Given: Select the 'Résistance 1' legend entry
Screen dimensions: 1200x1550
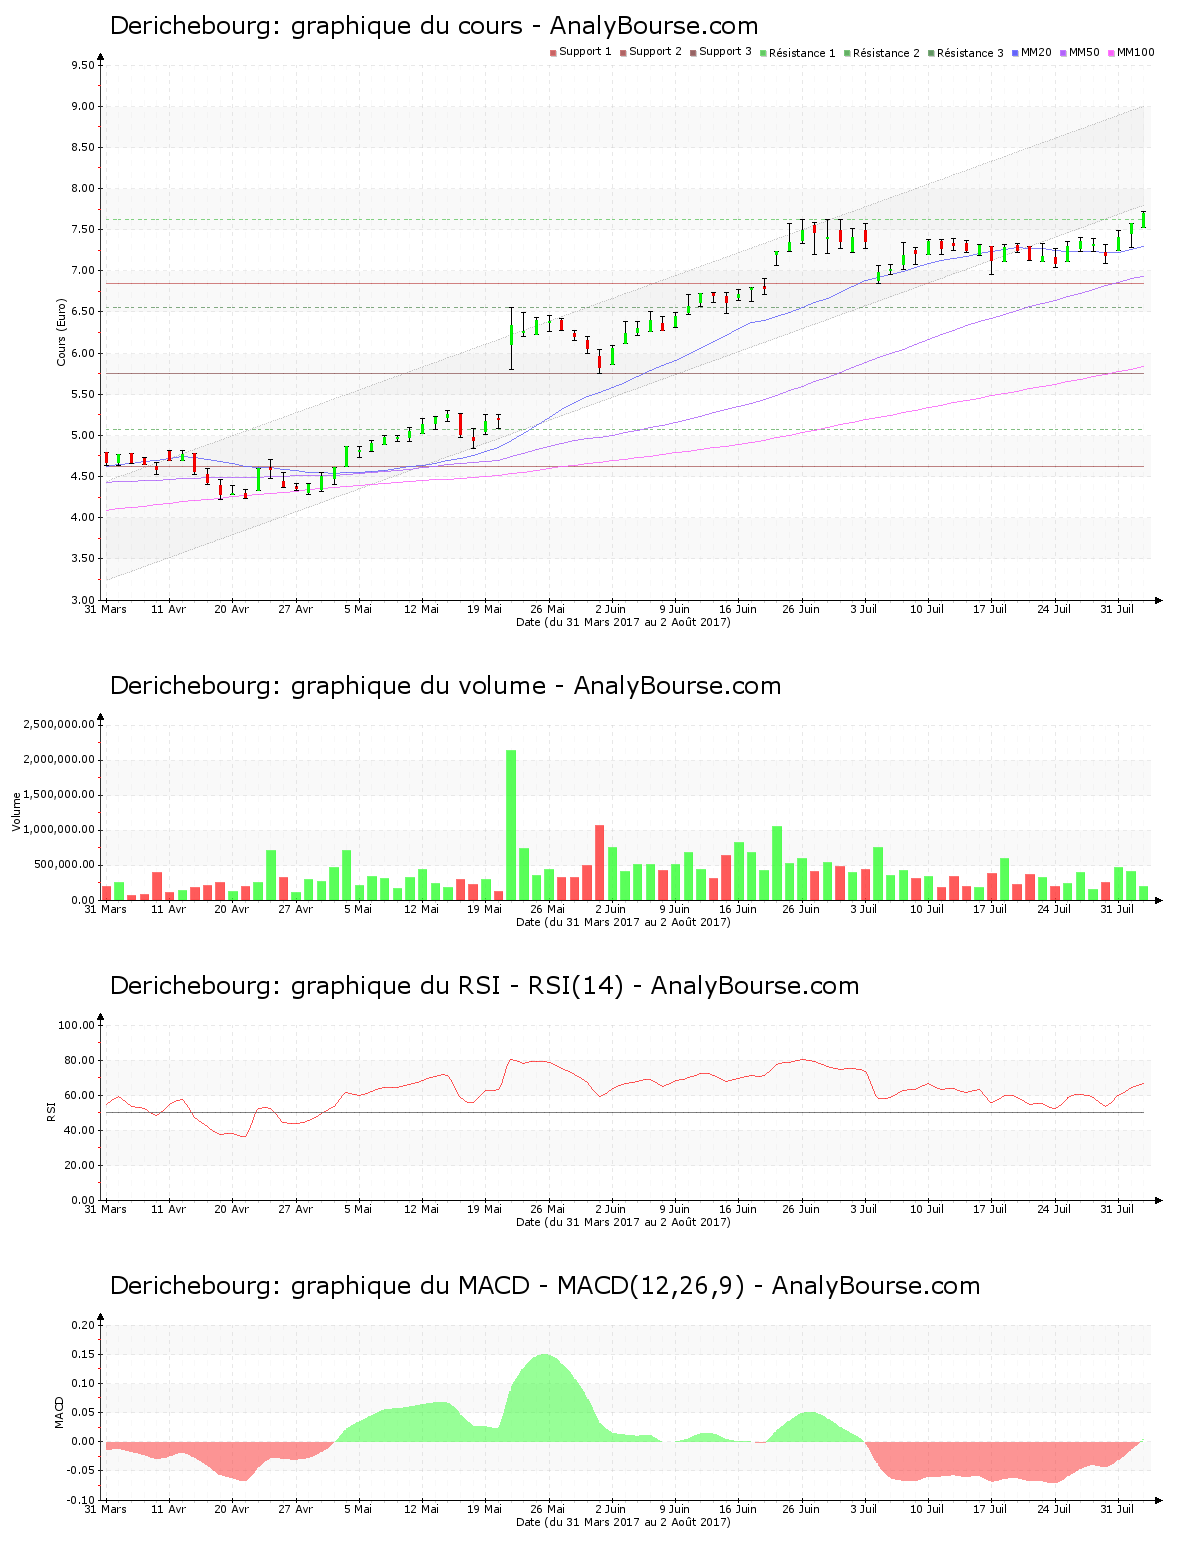Looking at the screenshot, I should tap(798, 52).
